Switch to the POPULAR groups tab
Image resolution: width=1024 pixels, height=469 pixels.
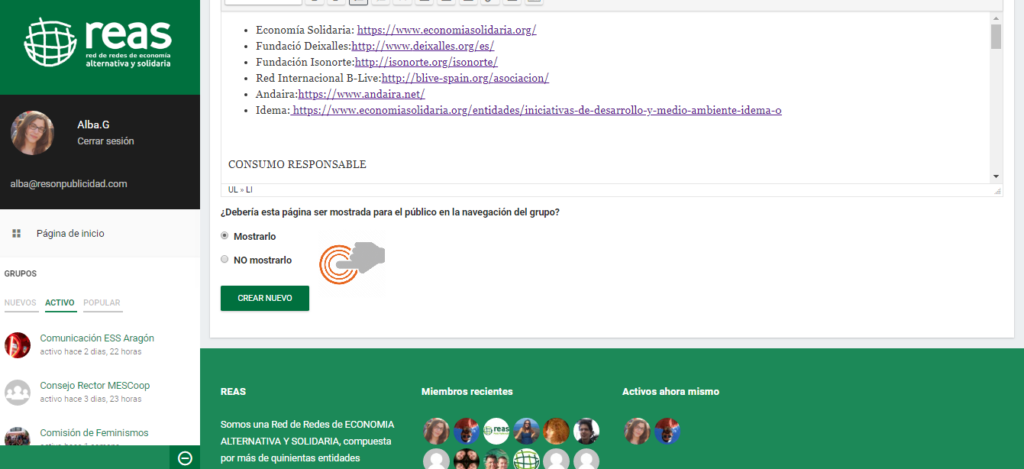(102, 303)
